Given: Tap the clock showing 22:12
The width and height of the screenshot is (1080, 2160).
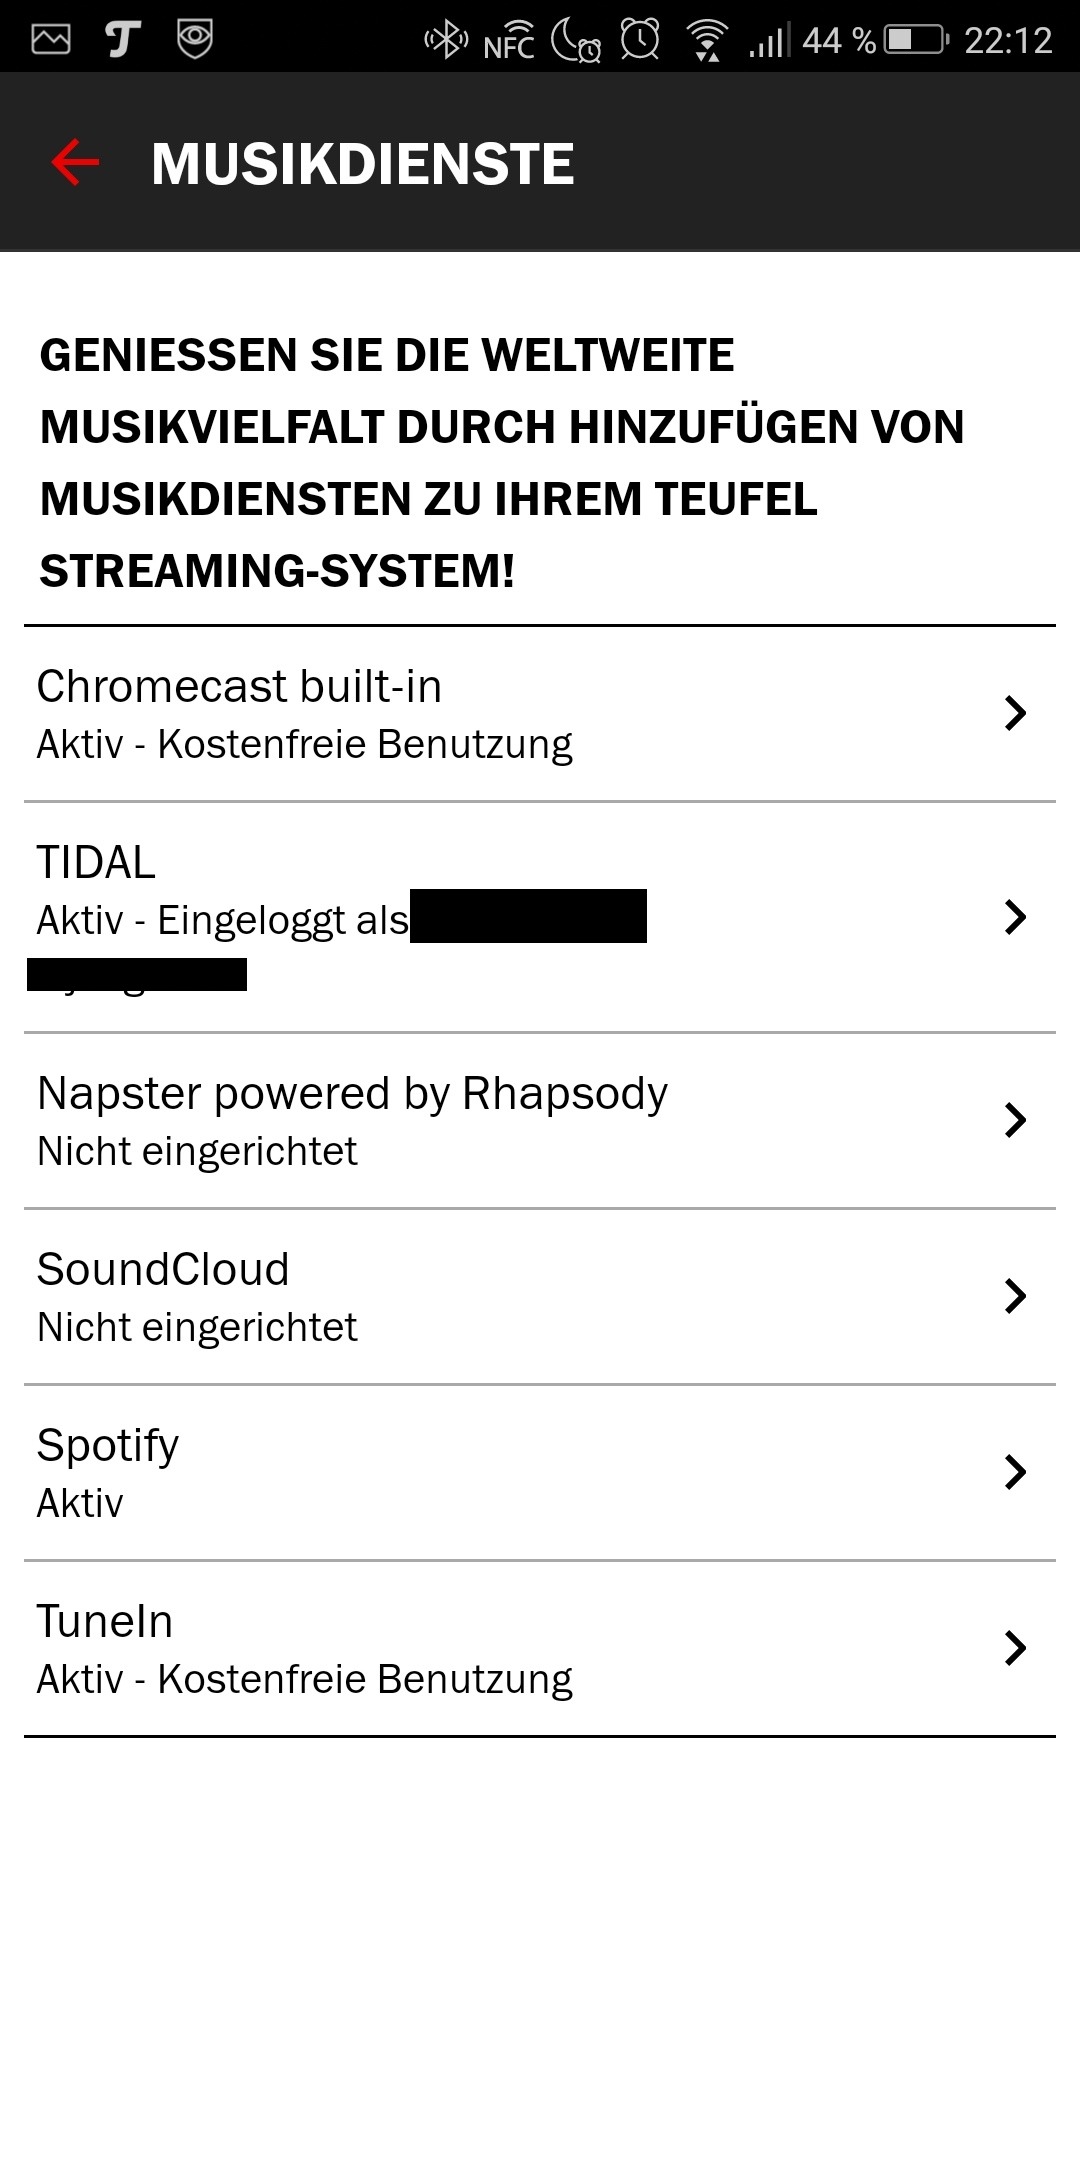Looking at the screenshot, I should click(1007, 41).
